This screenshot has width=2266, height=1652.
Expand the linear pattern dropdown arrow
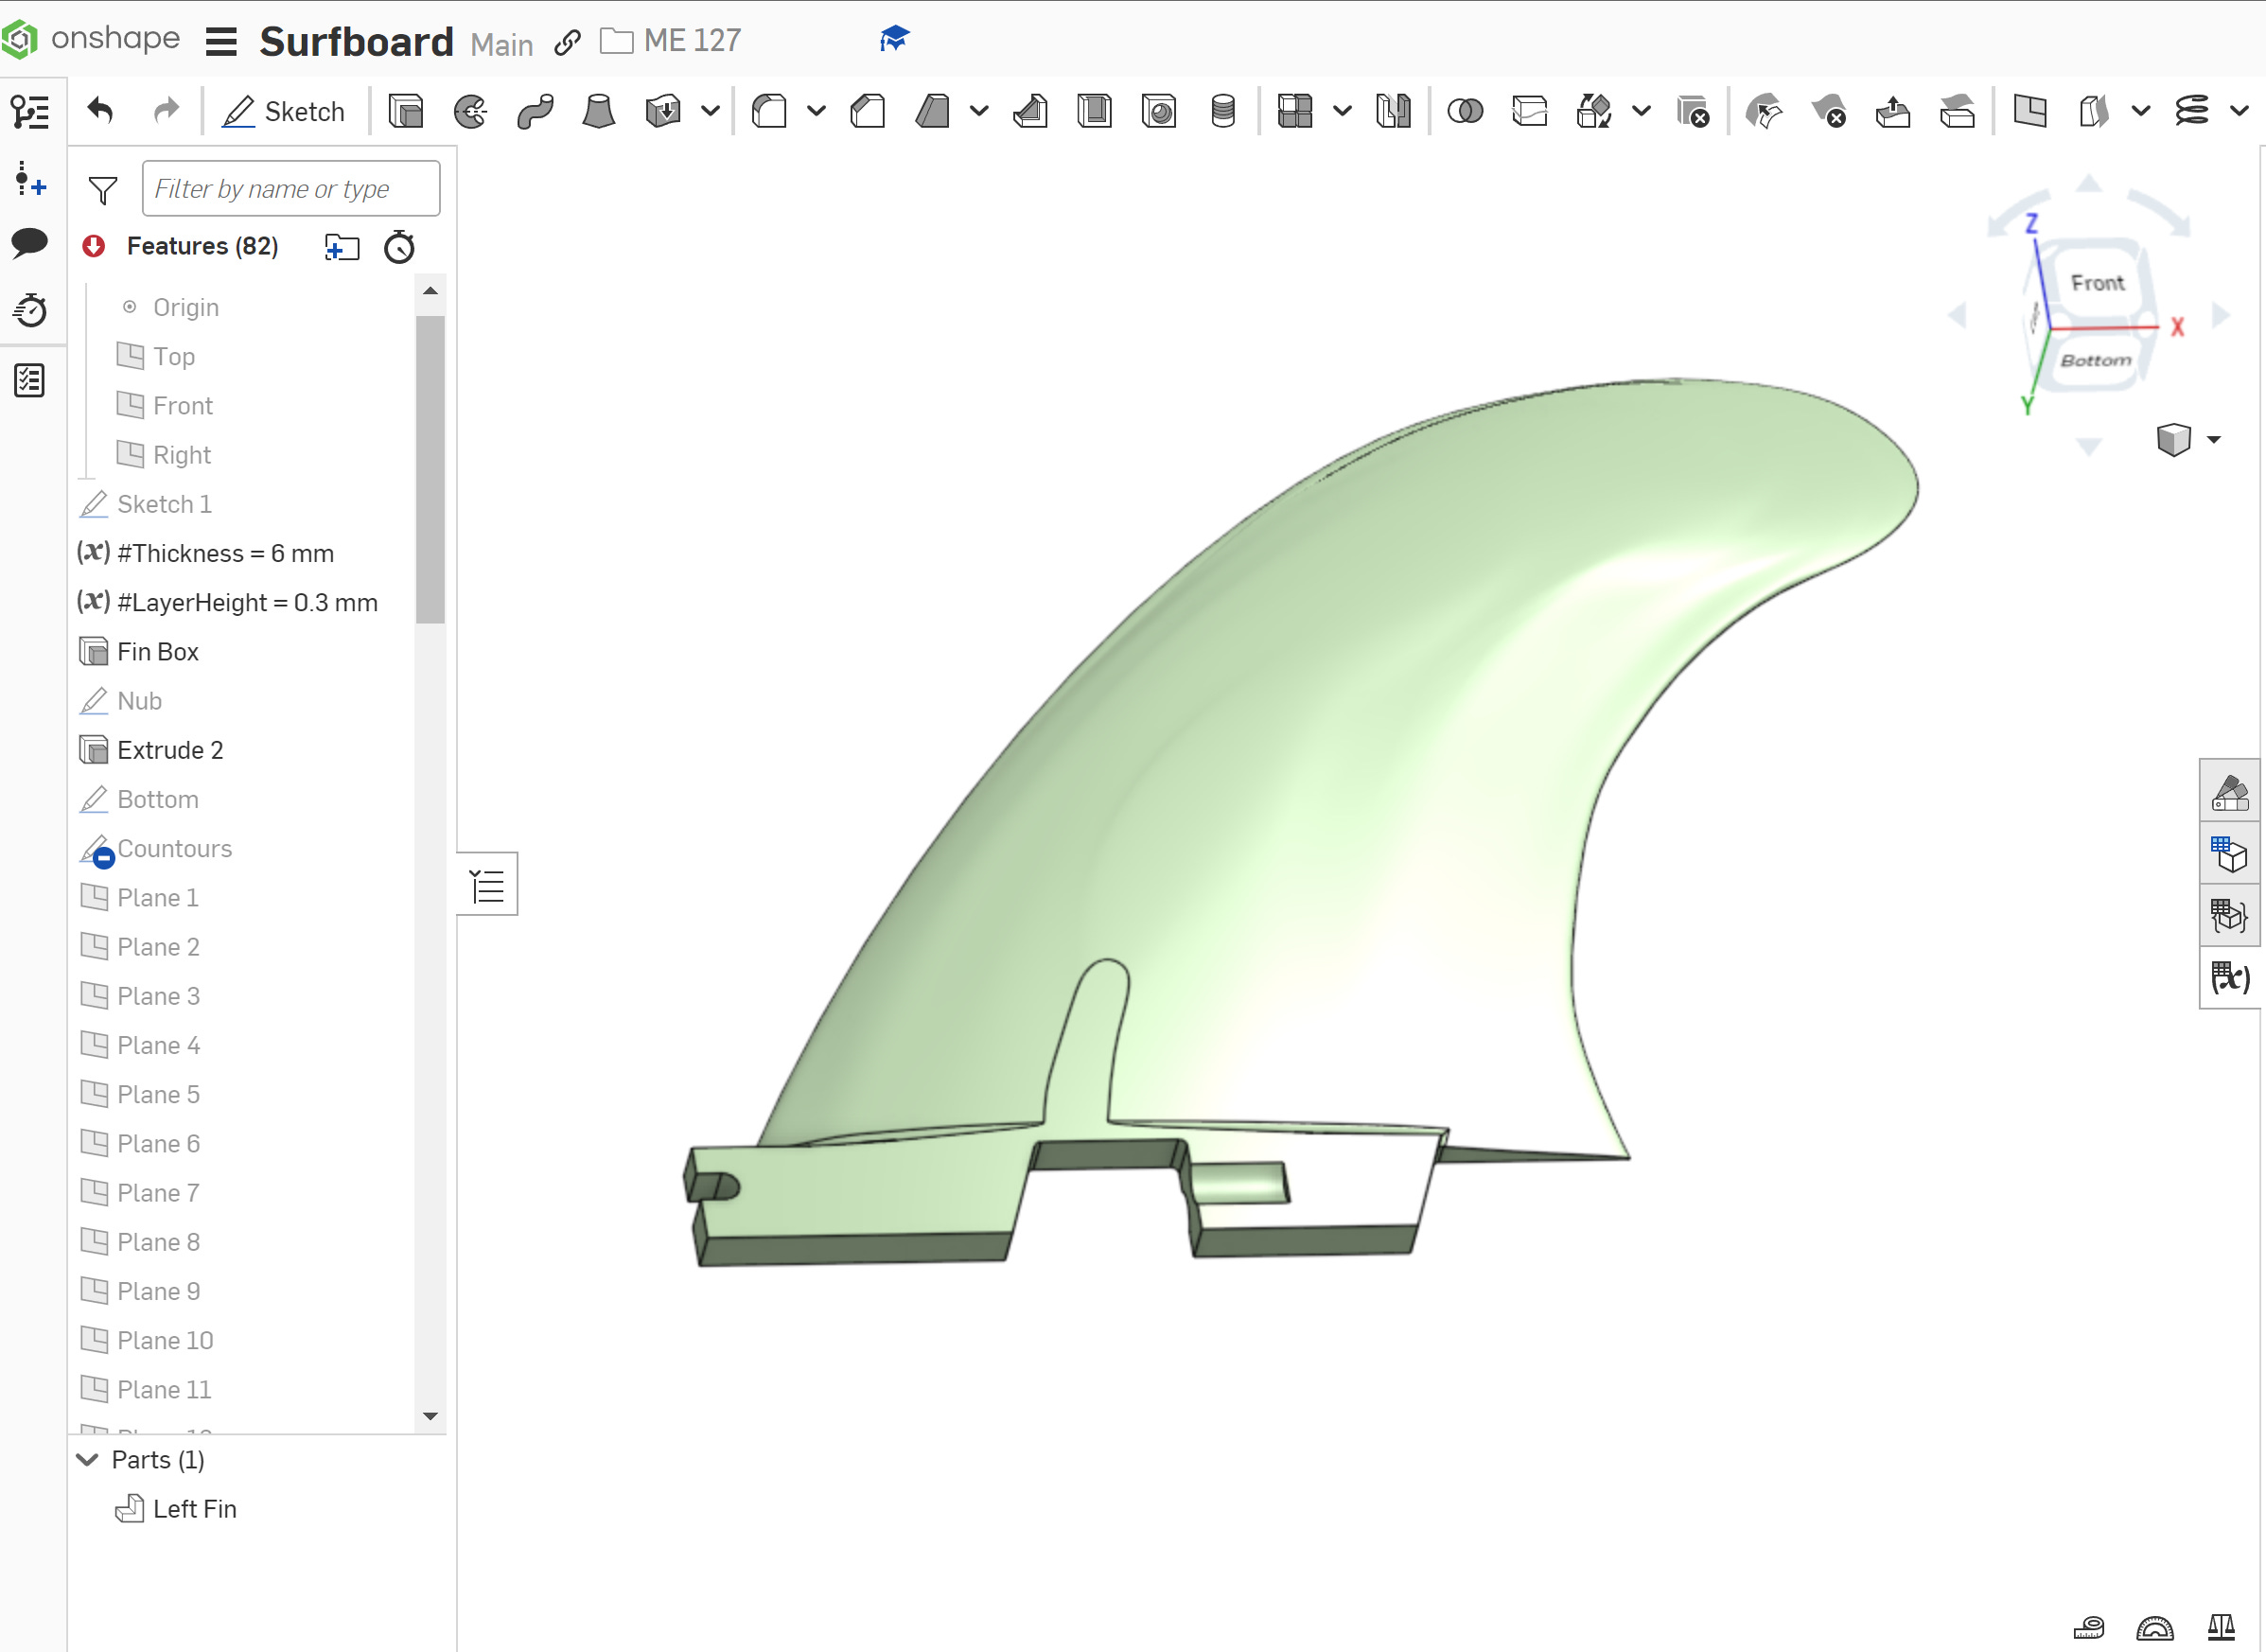(x=1342, y=110)
